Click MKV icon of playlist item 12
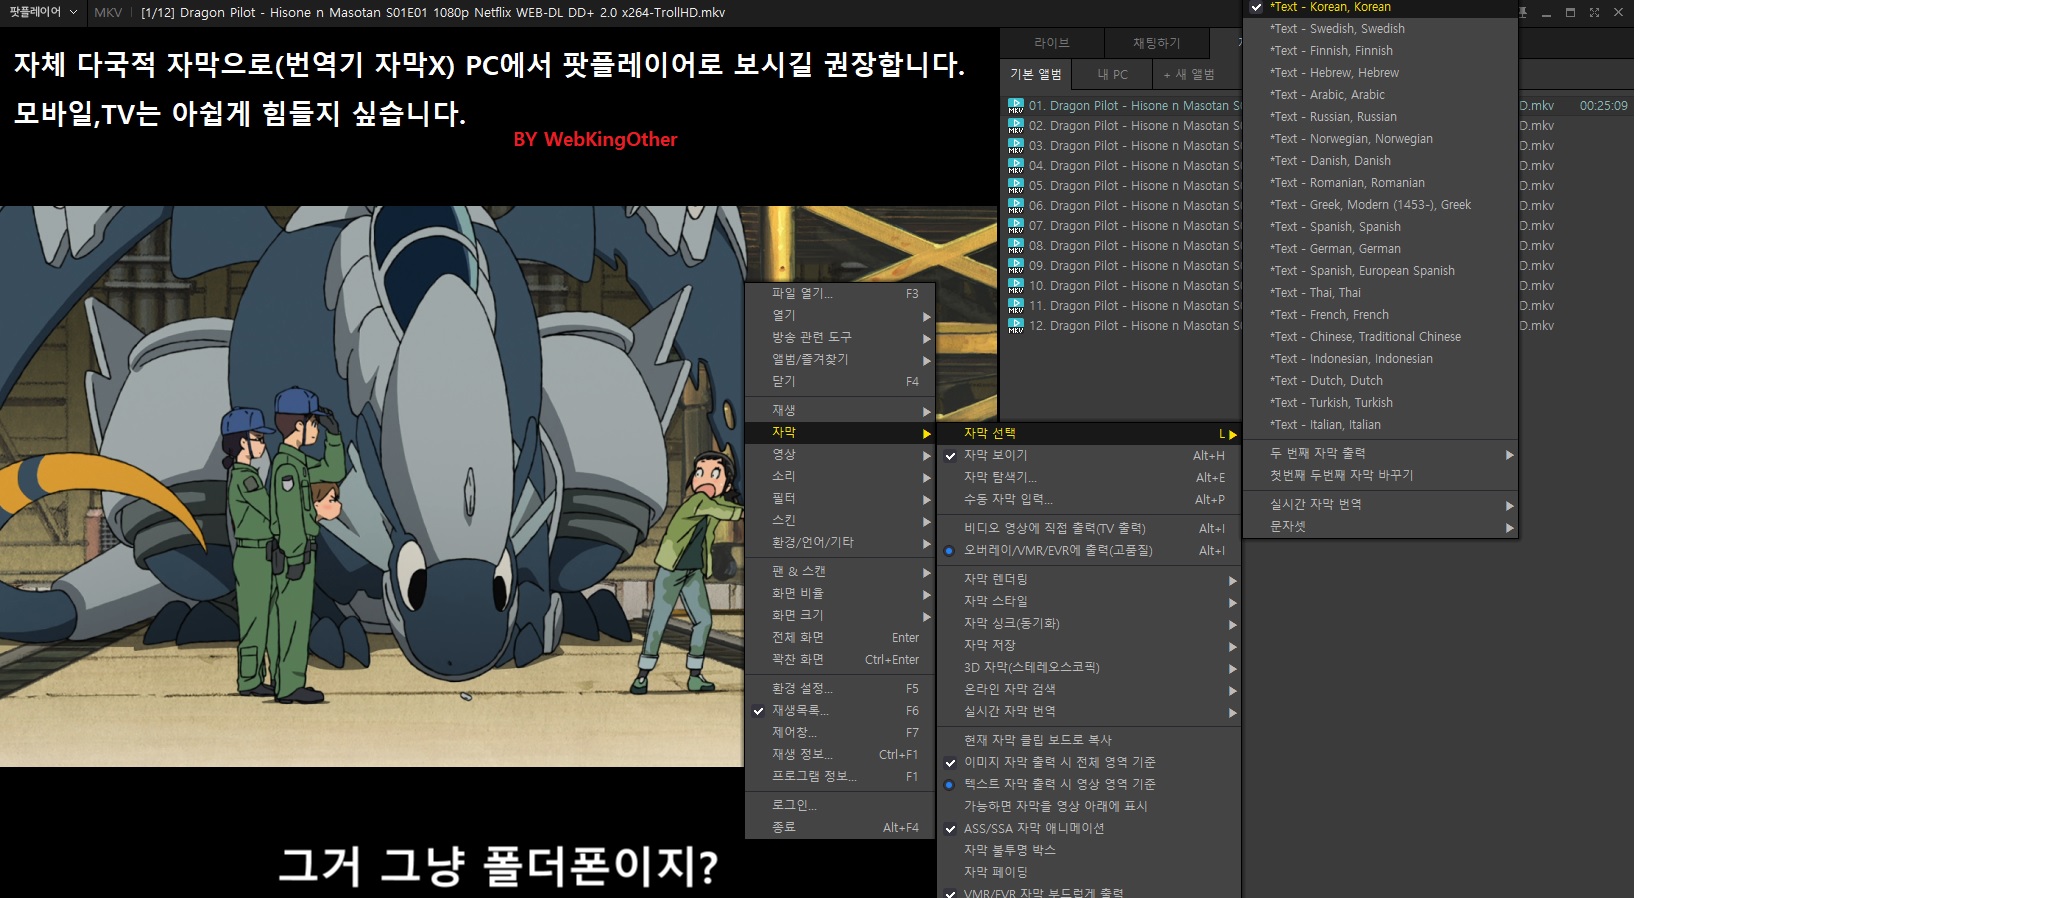Image resolution: width=2064 pixels, height=898 pixels. point(1015,325)
